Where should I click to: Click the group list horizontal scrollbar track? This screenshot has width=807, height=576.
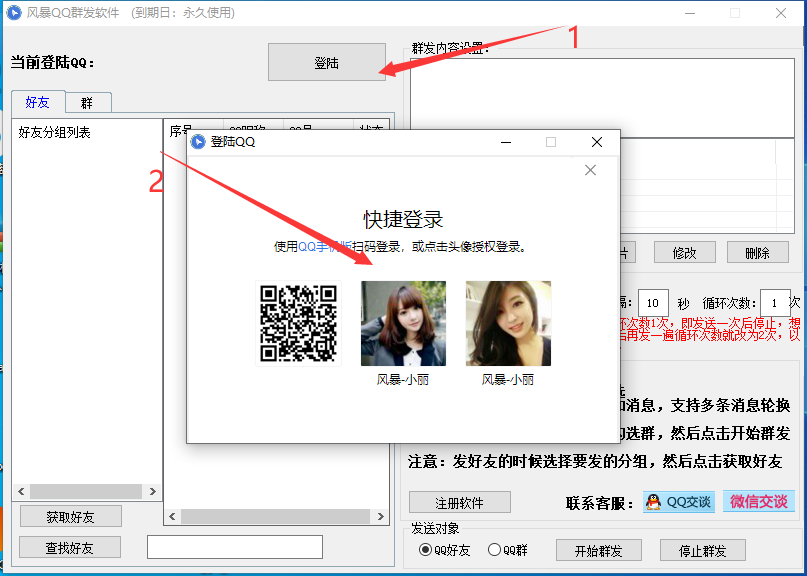coord(86,492)
